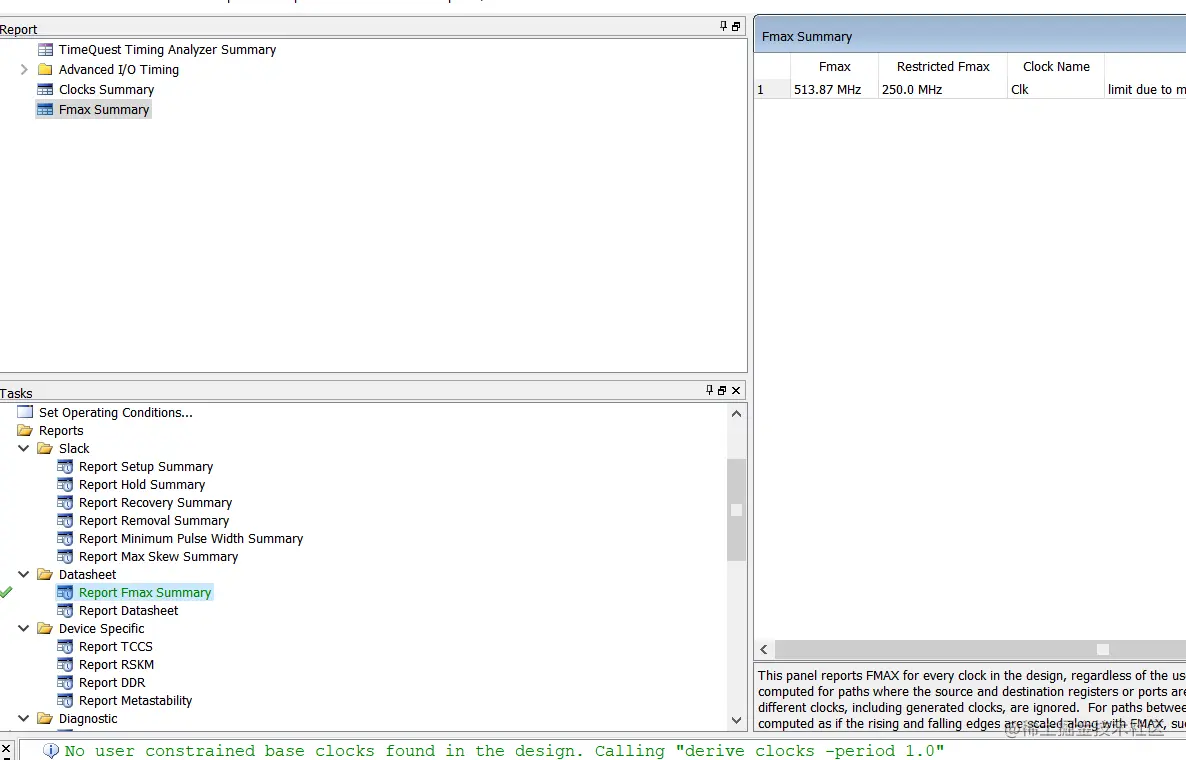Close the message panel with X
1186x760 pixels.
pos(6,749)
